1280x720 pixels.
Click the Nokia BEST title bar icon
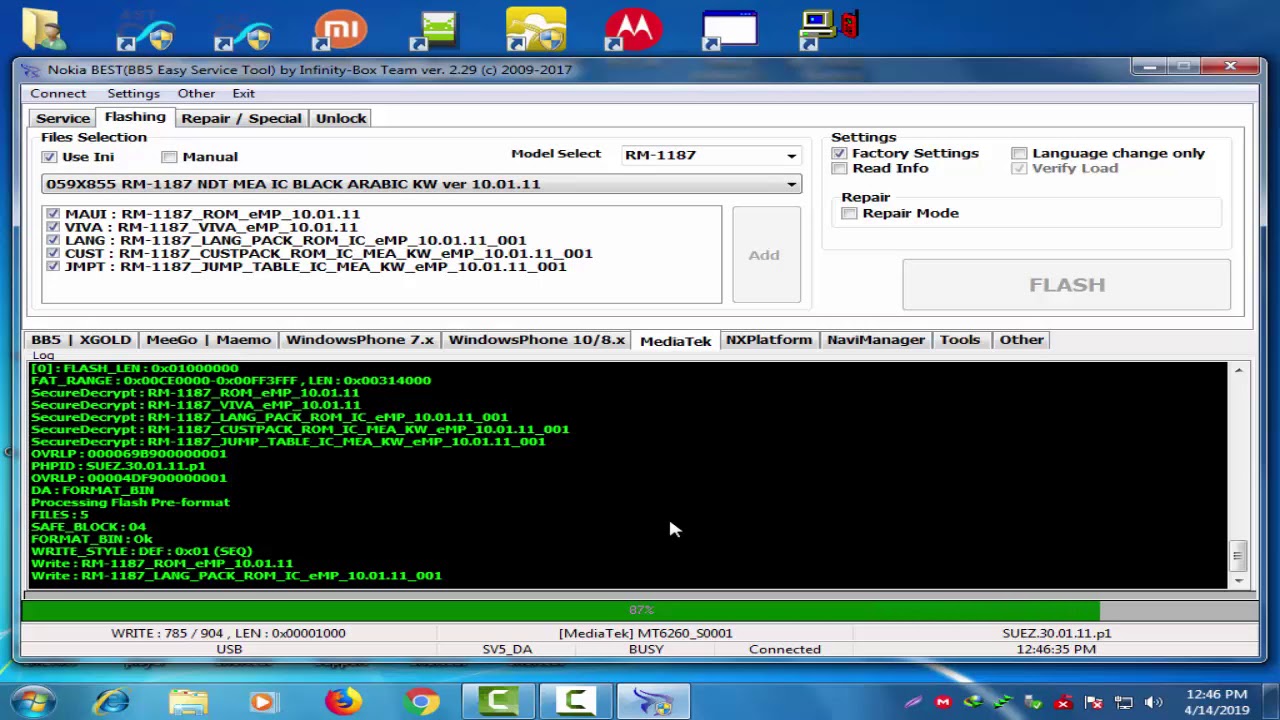(x=31, y=69)
